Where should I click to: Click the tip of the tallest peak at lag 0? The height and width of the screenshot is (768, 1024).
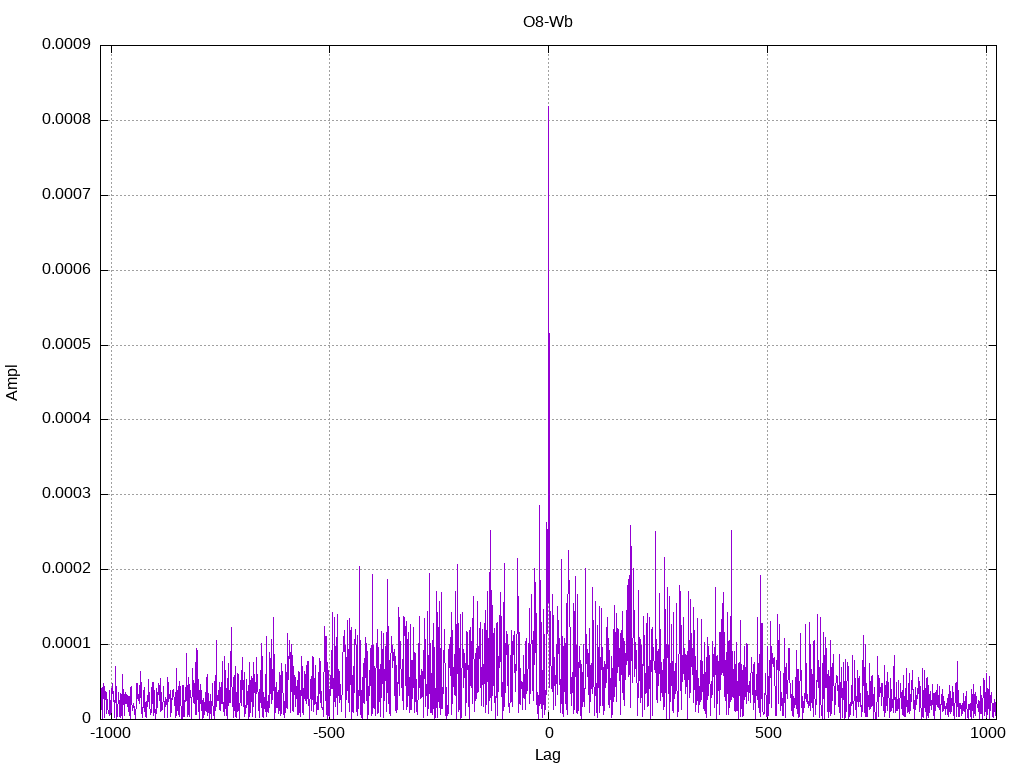coord(548,108)
